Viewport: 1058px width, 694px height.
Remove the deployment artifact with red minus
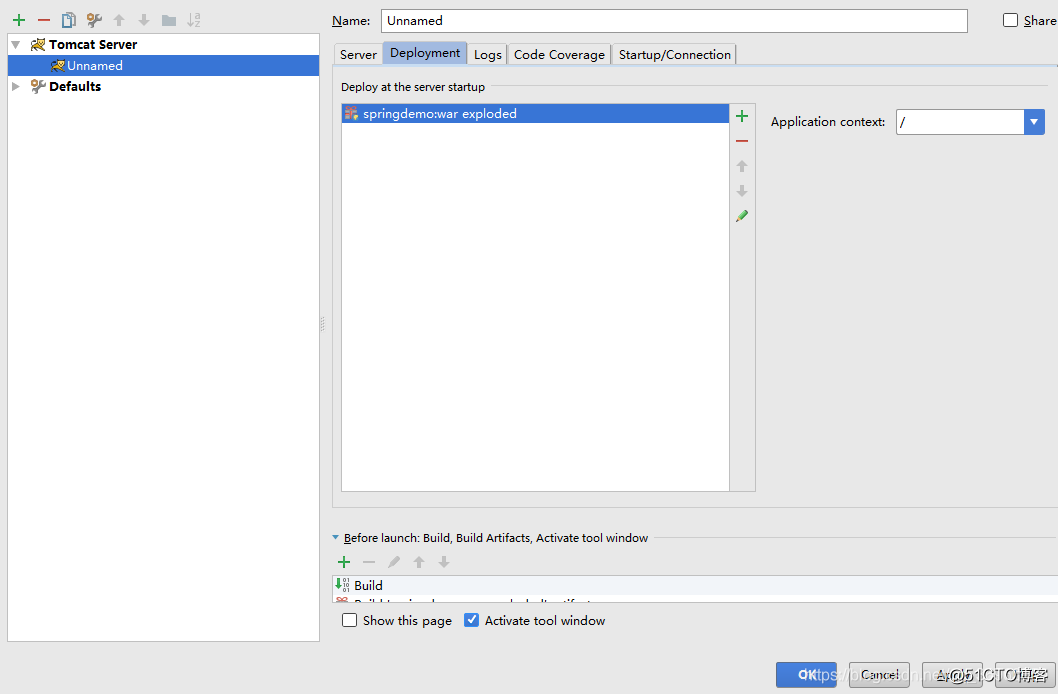click(x=742, y=141)
